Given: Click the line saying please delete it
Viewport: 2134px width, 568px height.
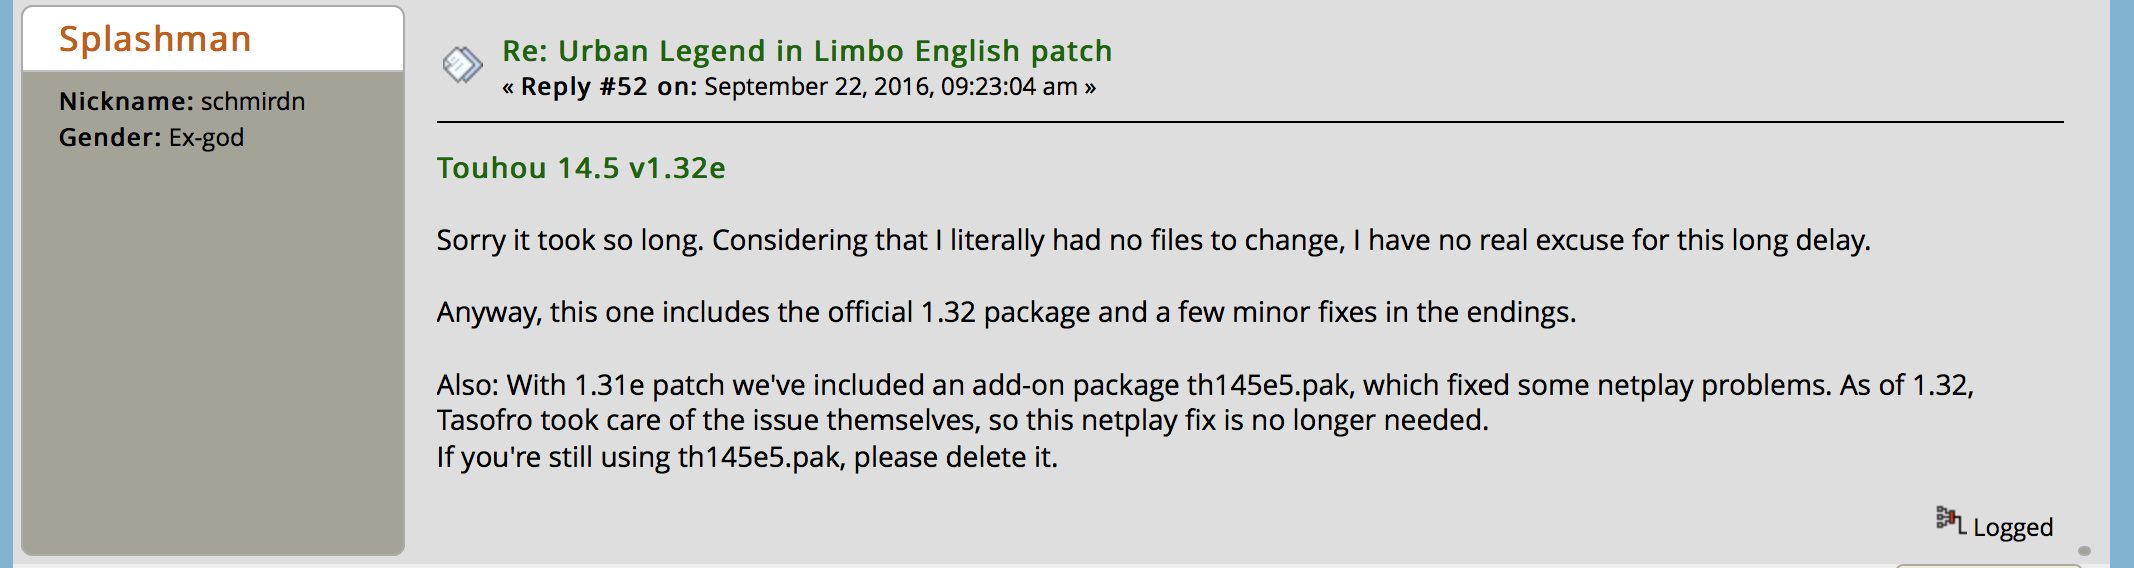Looking at the screenshot, I should click(x=747, y=457).
